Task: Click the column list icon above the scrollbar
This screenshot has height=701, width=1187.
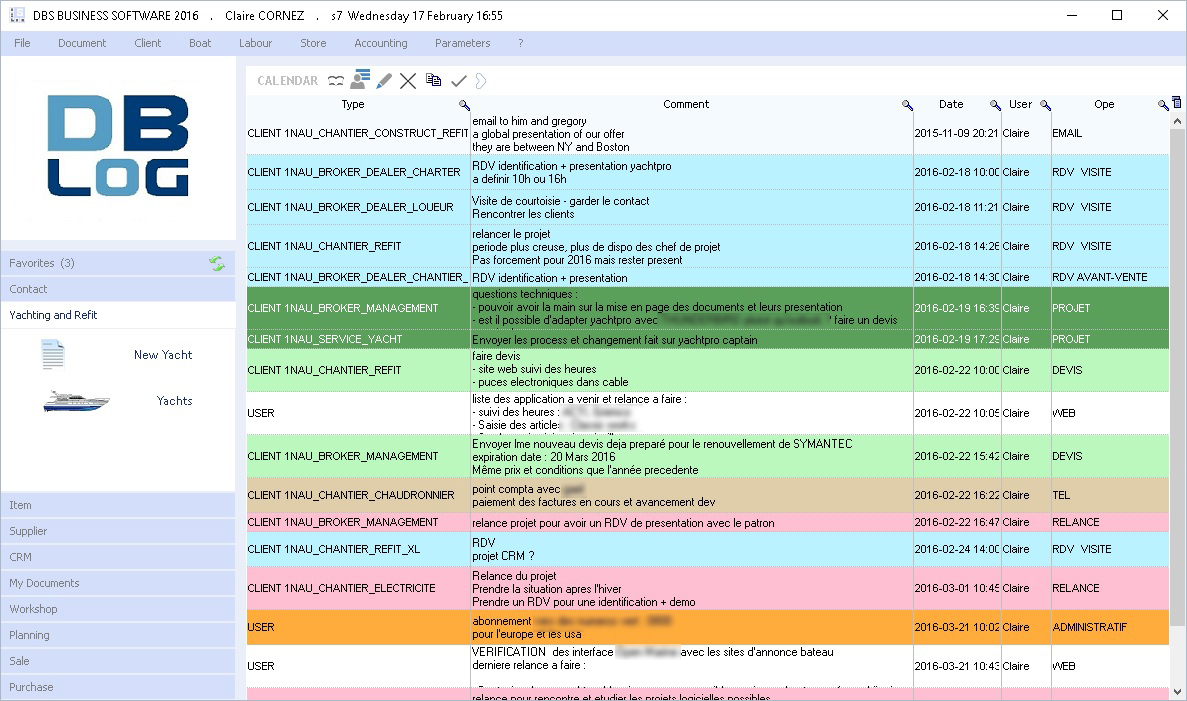Action: 1176,102
